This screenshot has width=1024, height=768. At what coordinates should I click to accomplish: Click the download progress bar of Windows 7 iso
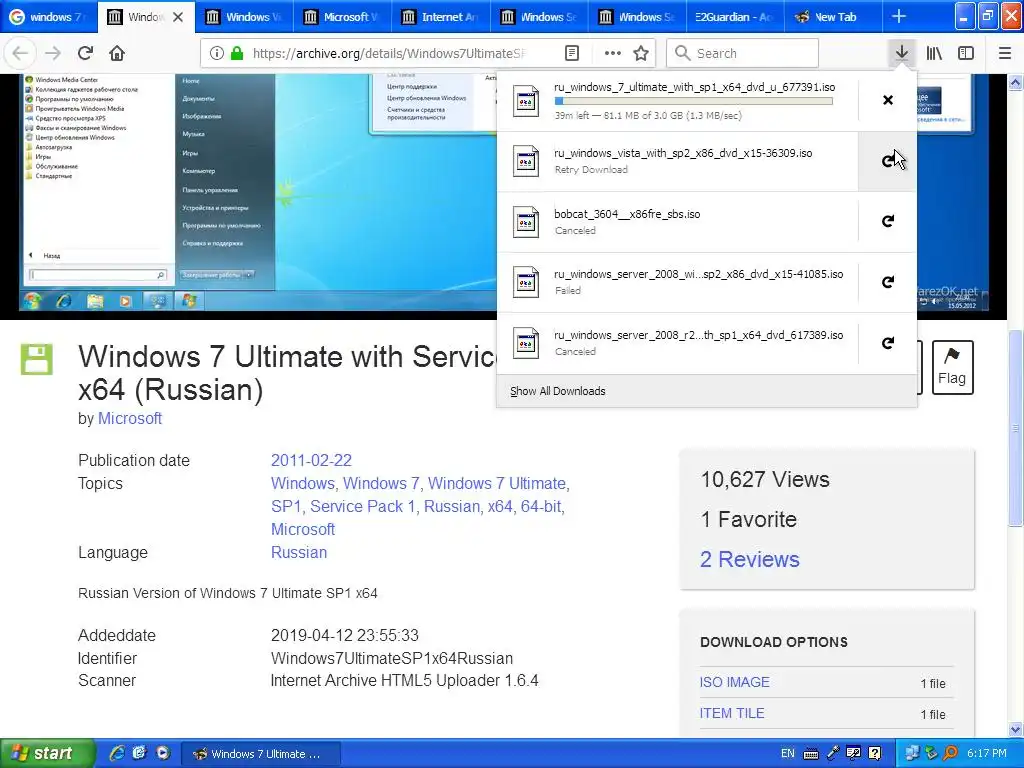[x=694, y=101]
